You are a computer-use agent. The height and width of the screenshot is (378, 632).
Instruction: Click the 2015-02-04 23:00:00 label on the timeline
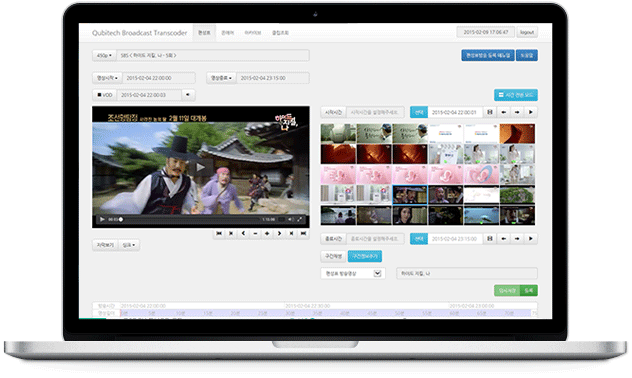point(471,306)
